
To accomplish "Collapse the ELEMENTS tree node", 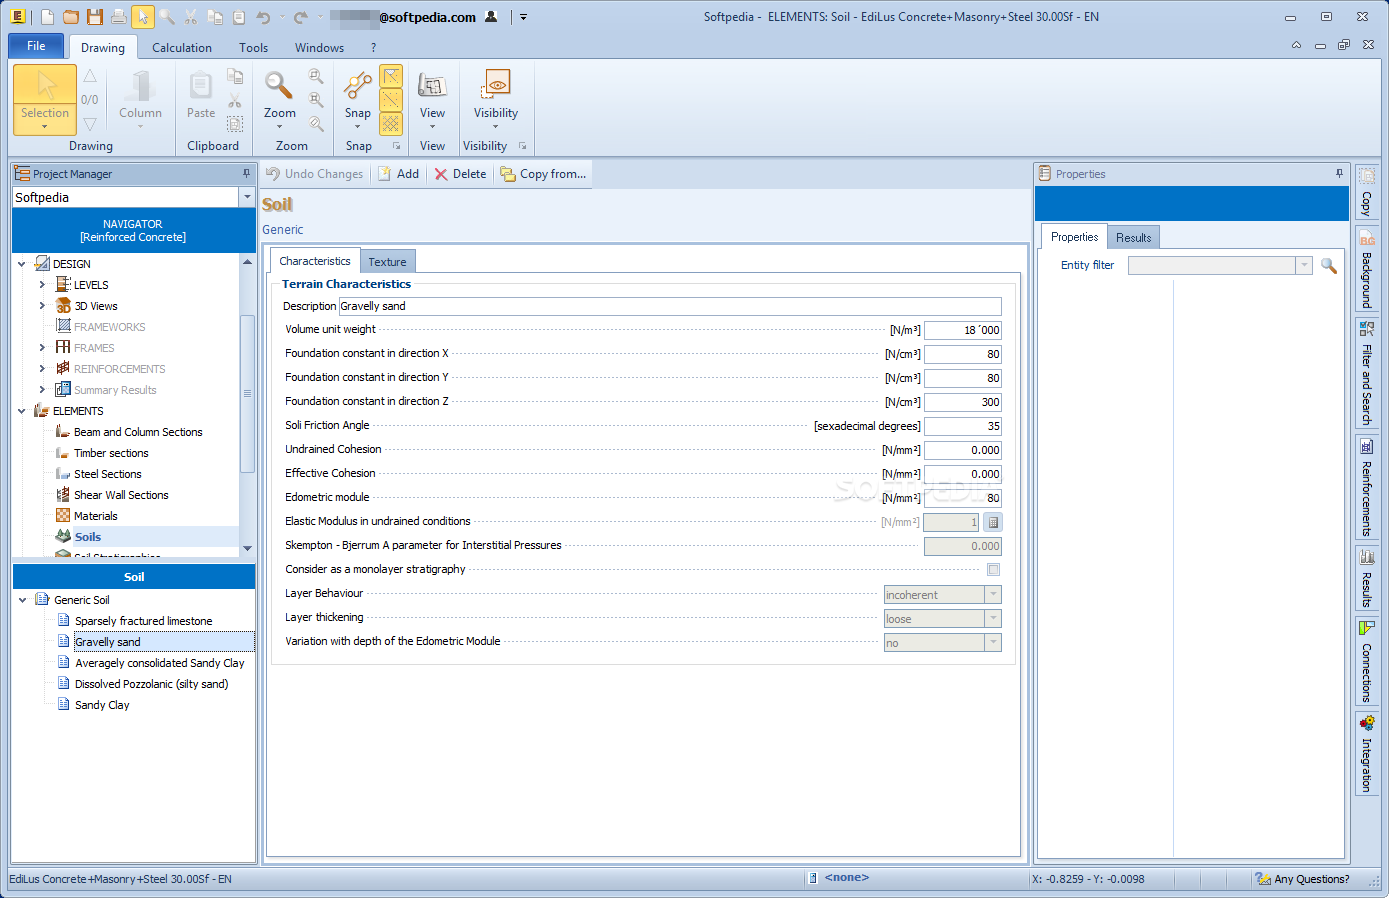I will [x=22, y=411].
